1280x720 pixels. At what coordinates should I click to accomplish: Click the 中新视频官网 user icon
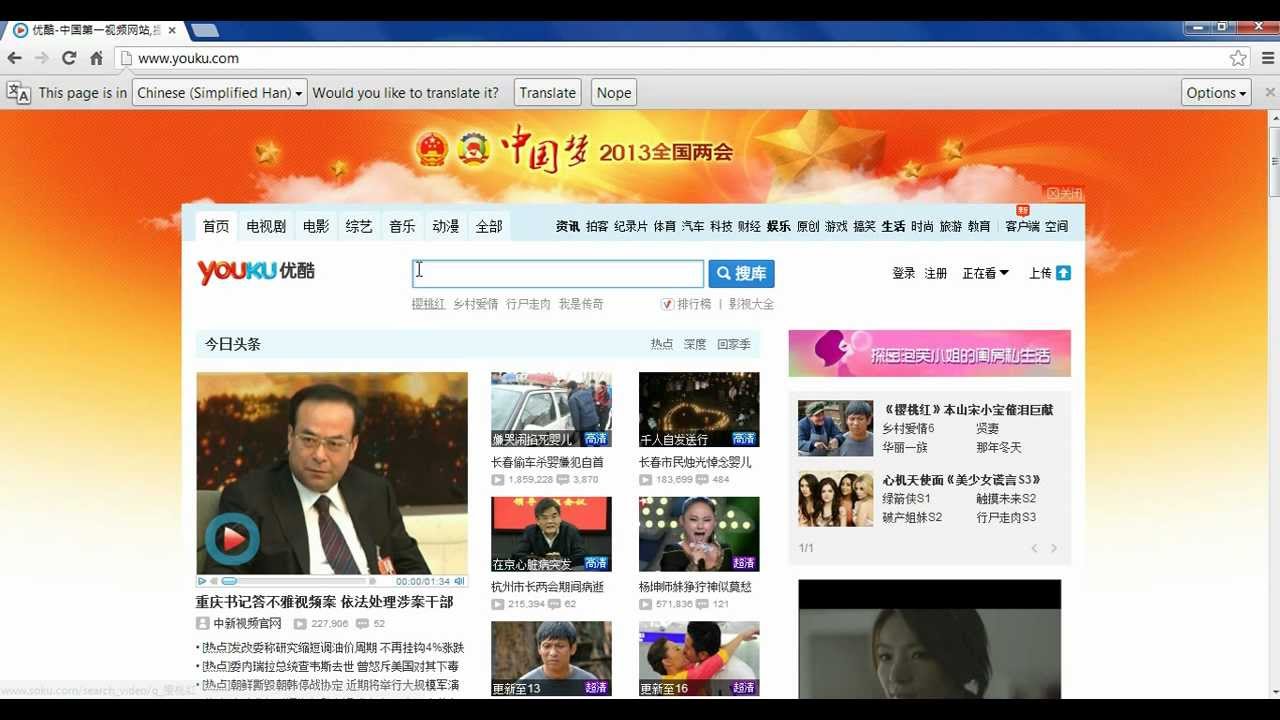203,623
